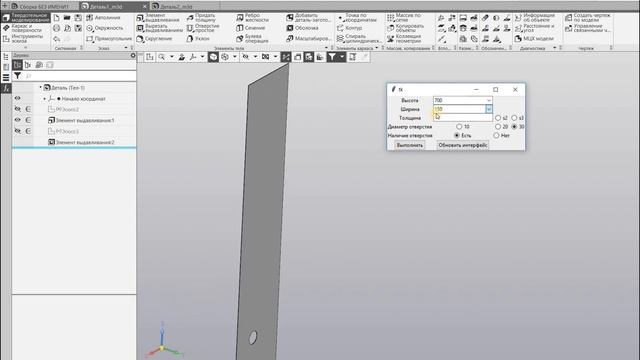Image resolution: width=640 pixels, height=360 pixels.
Task: Open Информация об объекте
Action: click(x=534, y=18)
